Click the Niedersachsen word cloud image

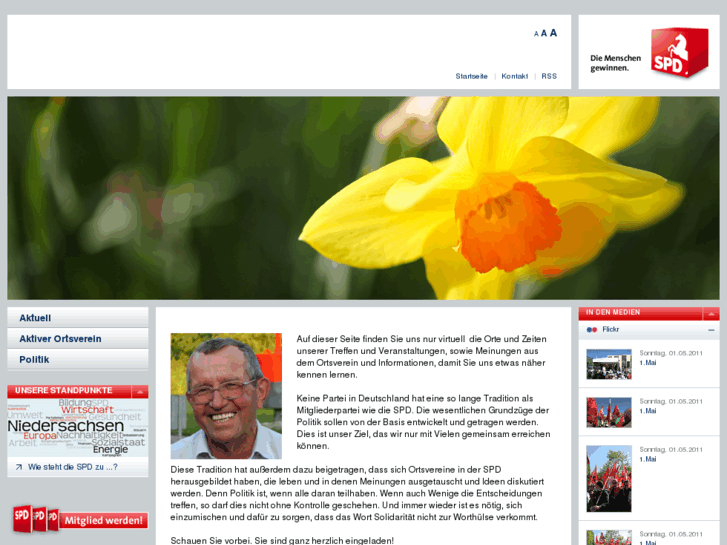click(x=78, y=428)
